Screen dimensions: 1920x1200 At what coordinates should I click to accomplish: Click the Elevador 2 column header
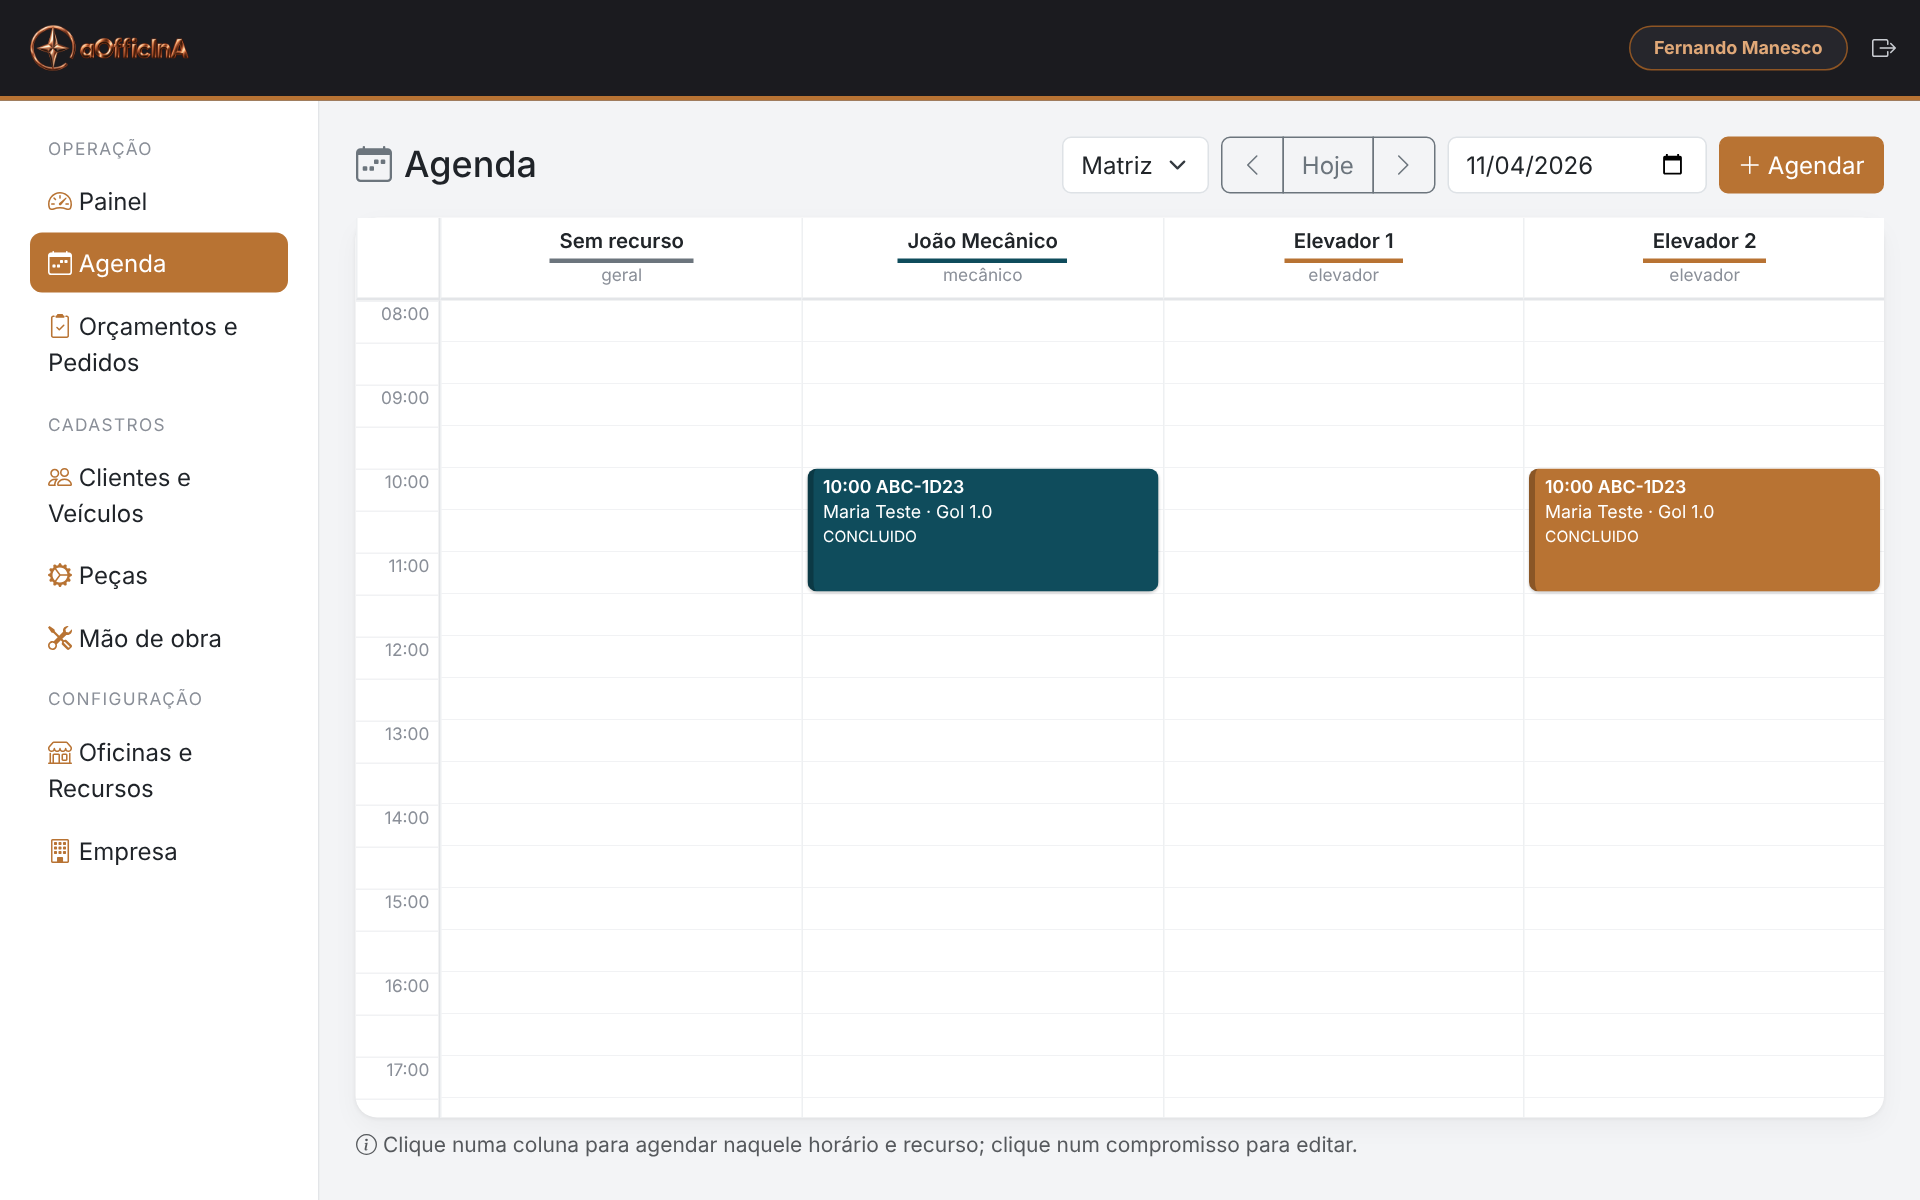point(1704,257)
